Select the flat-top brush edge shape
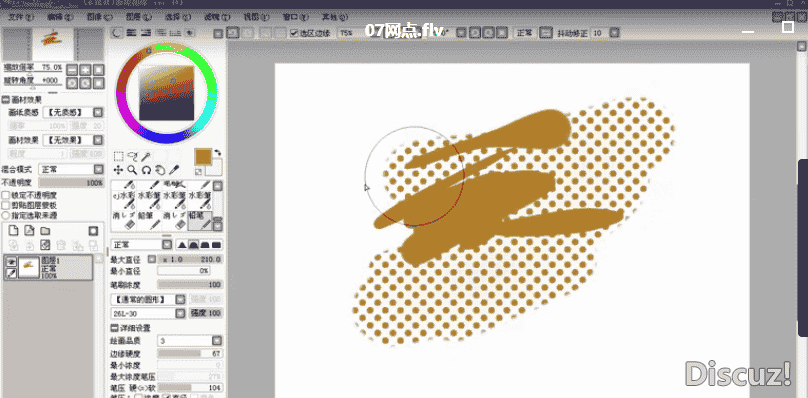This screenshot has width=808, height=398. pyautogui.click(x=205, y=244)
